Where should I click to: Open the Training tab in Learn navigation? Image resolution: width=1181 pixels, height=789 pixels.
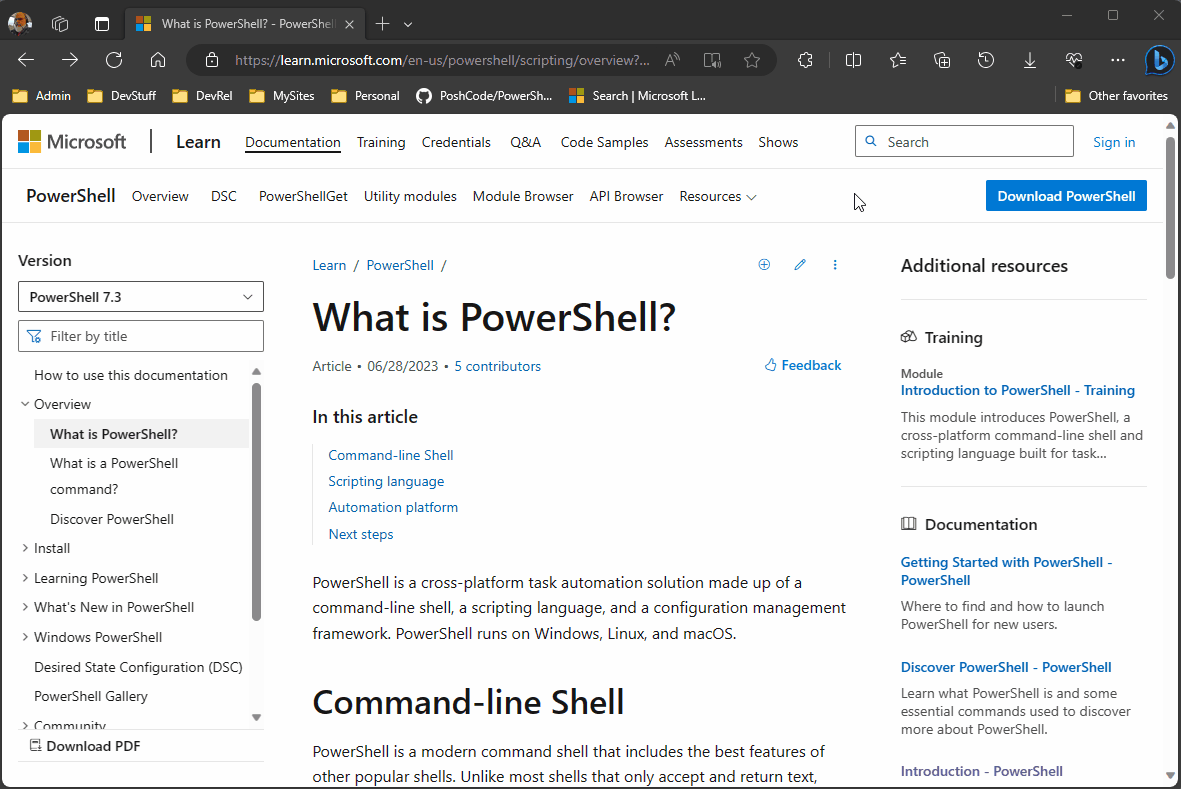381,142
